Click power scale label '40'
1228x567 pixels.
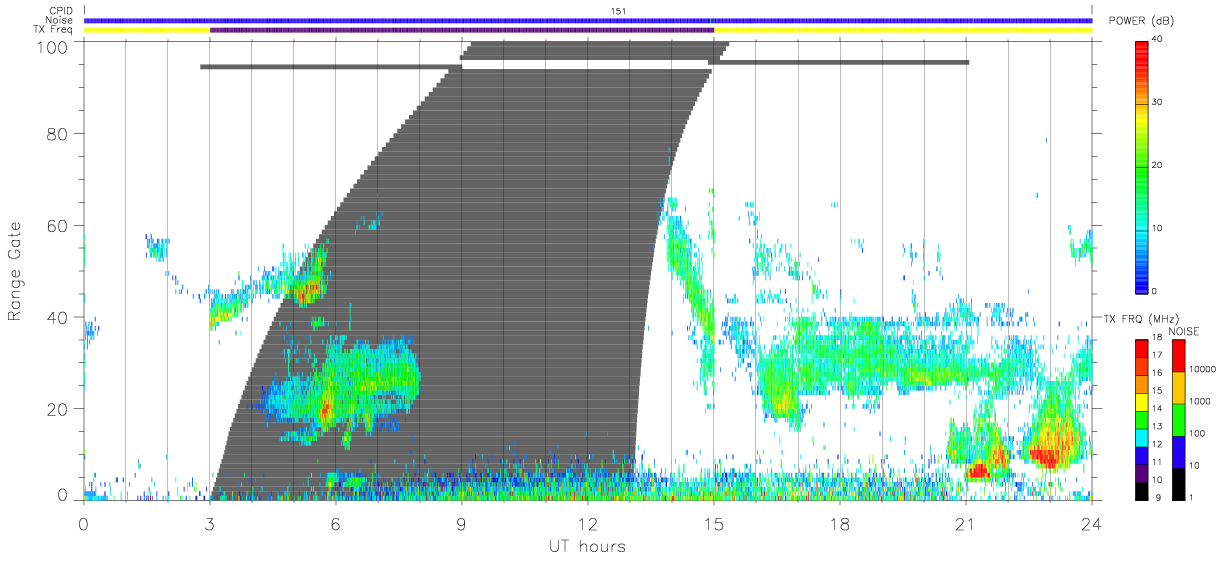(x=1158, y=40)
